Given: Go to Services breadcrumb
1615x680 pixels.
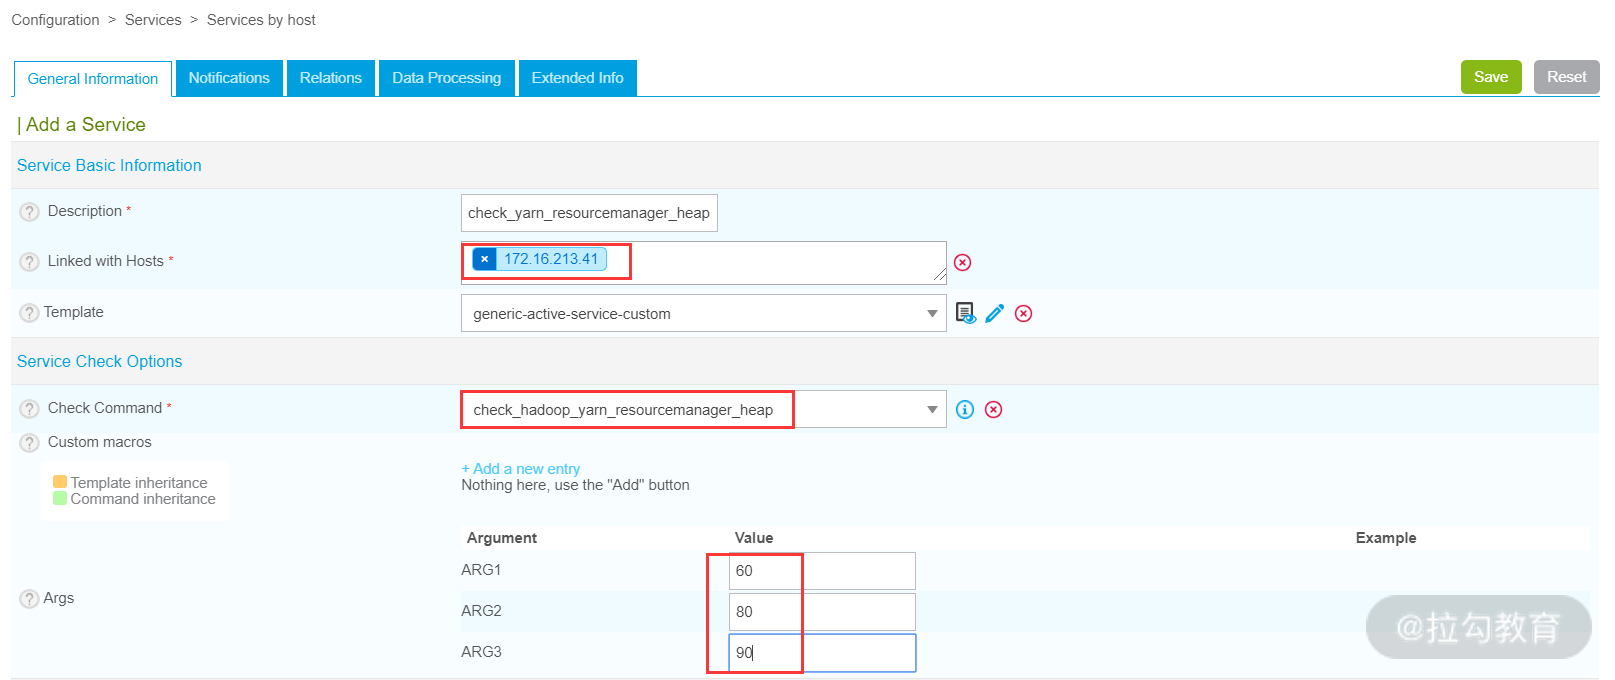Looking at the screenshot, I should [153, 20].
